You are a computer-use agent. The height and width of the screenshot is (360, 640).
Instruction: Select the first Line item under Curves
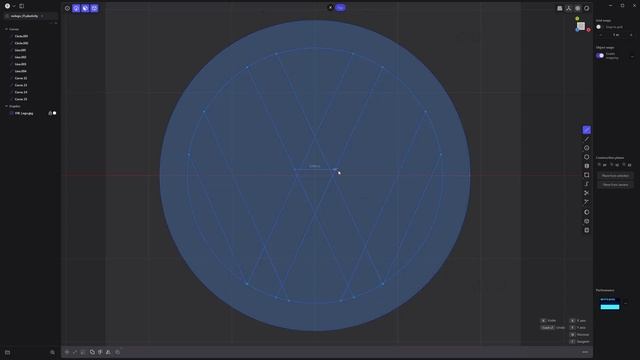pos(20,50)
